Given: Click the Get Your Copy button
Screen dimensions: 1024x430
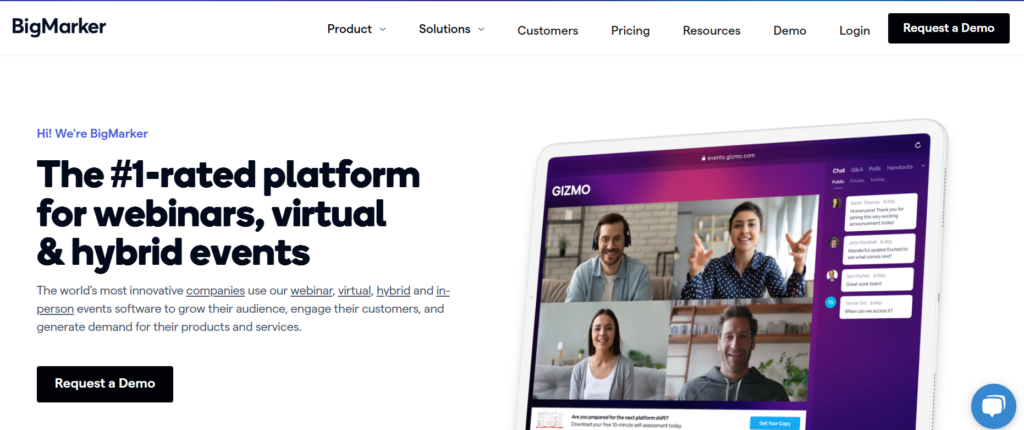Looking at the screenshot, I should (777, 423).
